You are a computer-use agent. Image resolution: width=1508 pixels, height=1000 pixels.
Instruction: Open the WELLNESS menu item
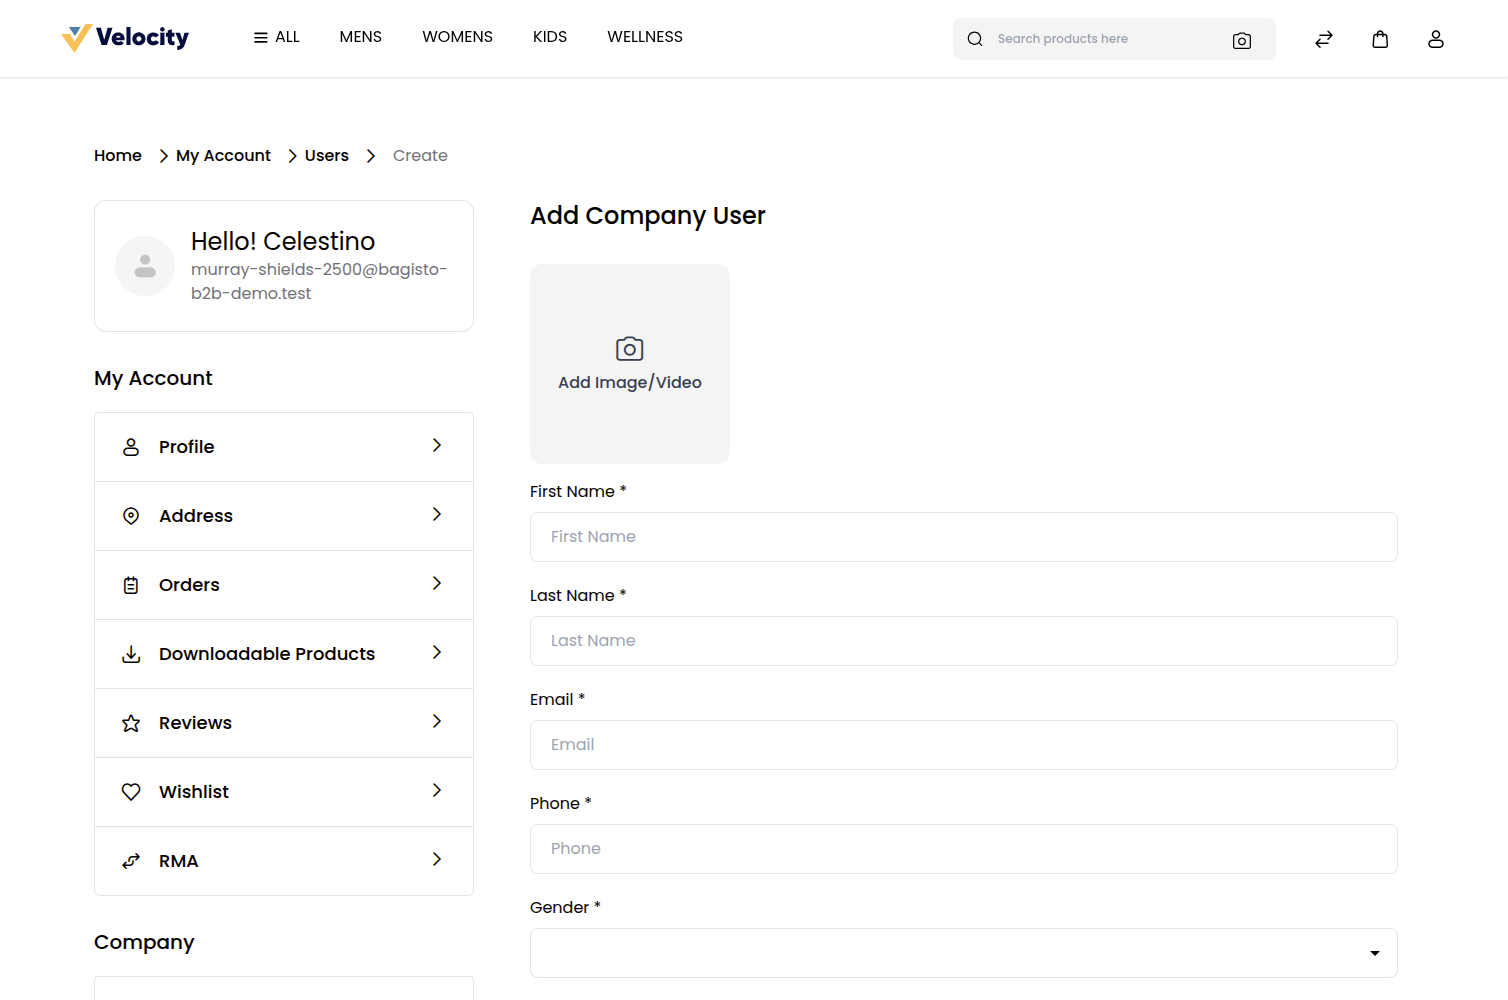pos(645,37)
